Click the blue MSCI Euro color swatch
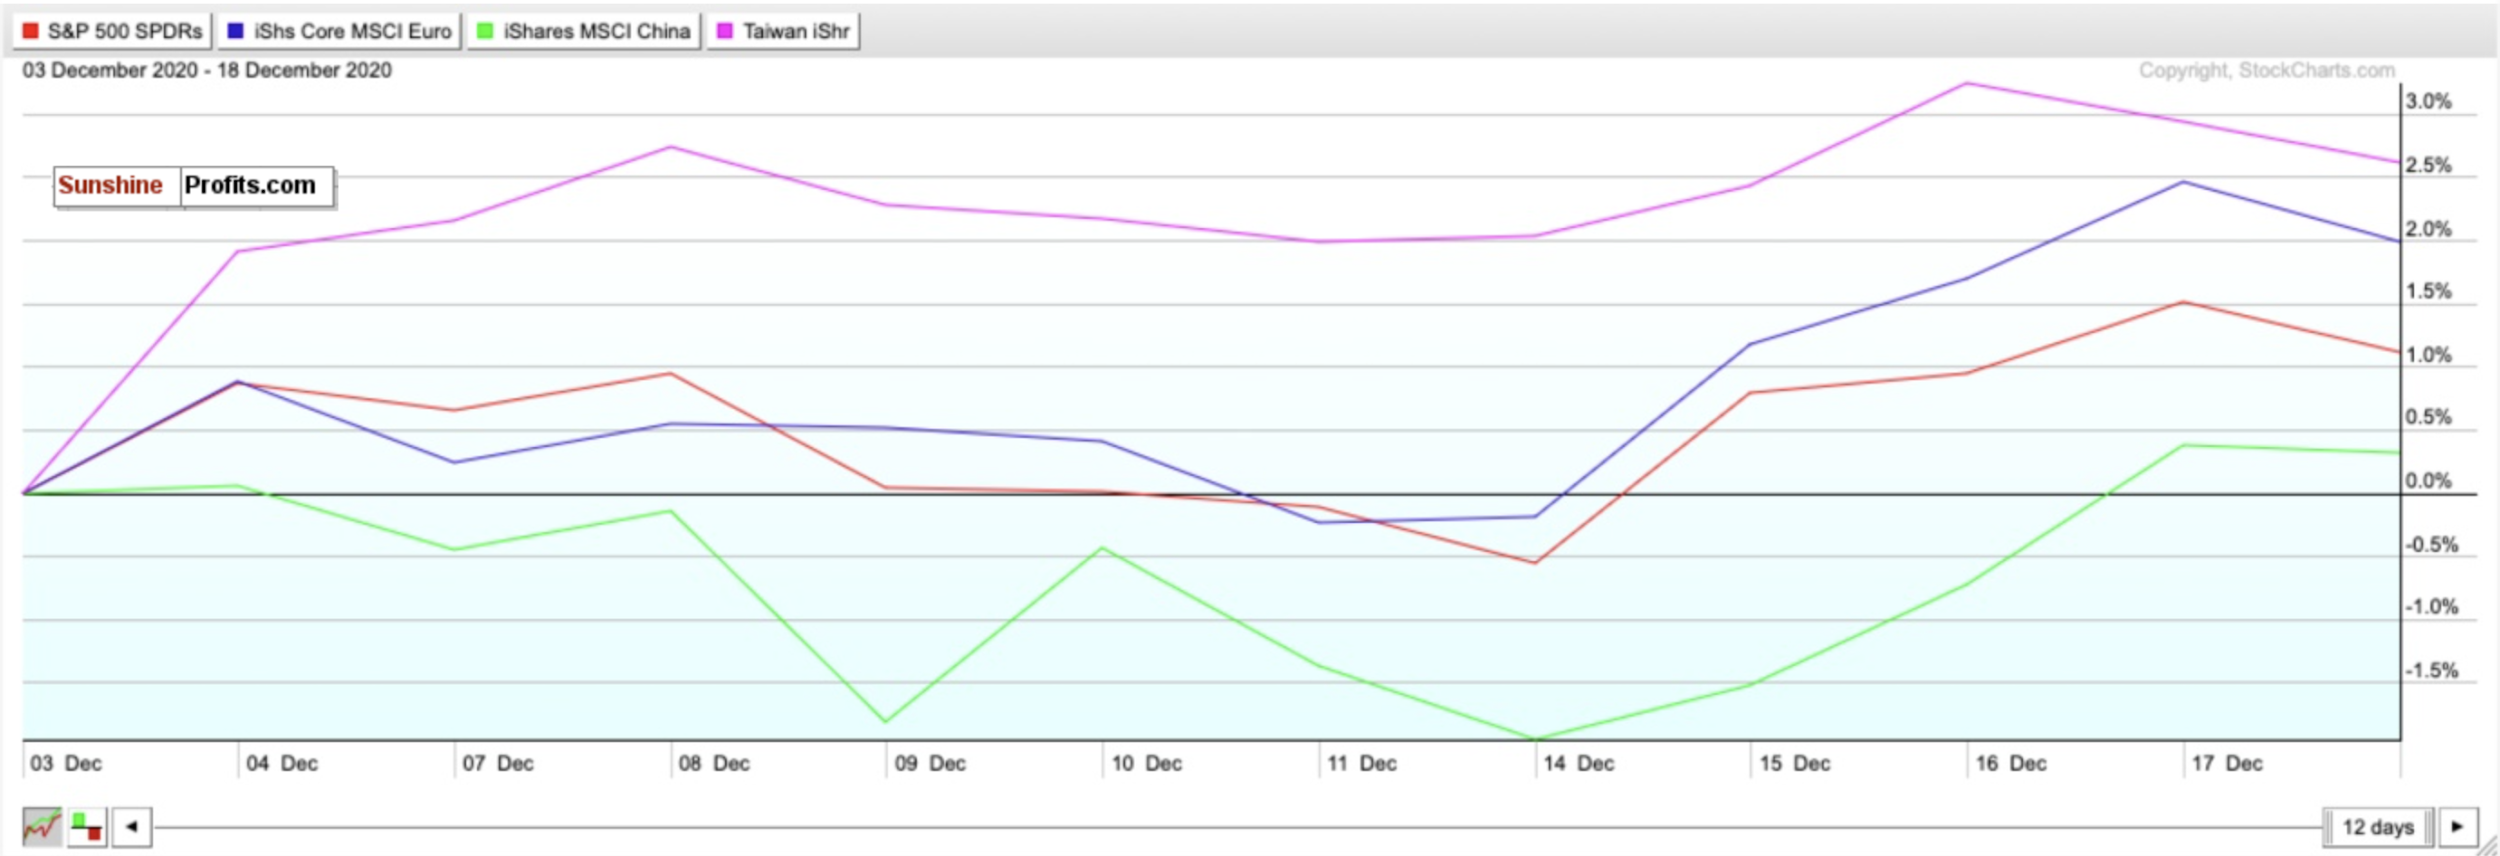2500x856 pixels. point(236,31)
